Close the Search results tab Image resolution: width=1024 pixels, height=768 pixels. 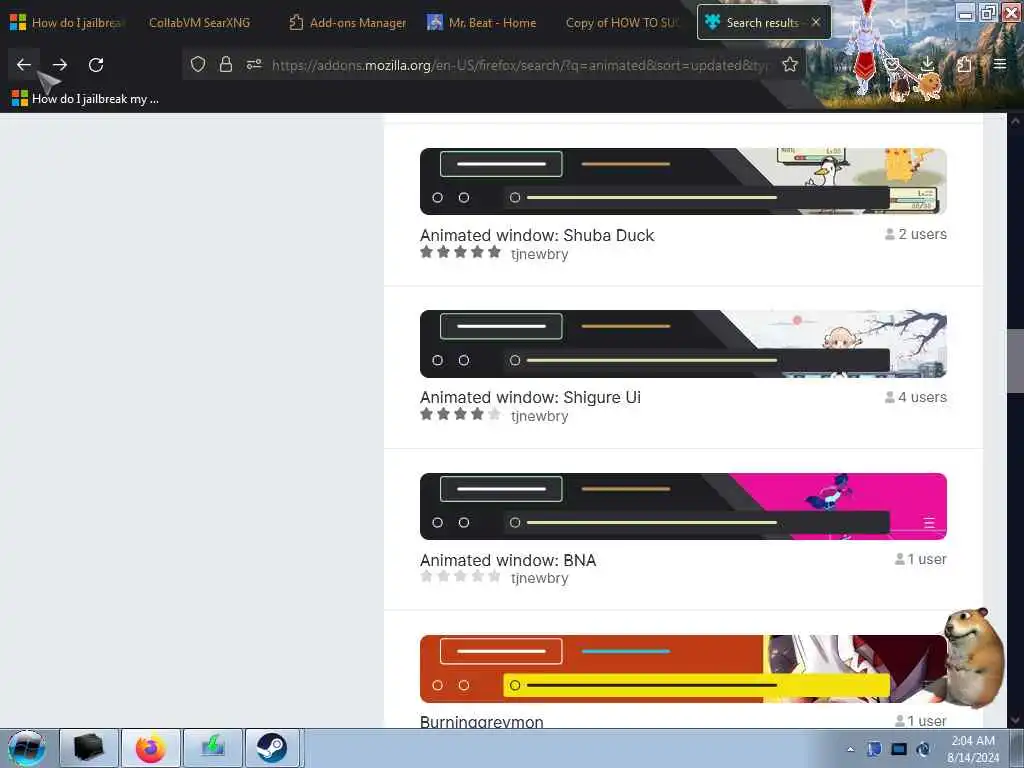coord(816,22)
